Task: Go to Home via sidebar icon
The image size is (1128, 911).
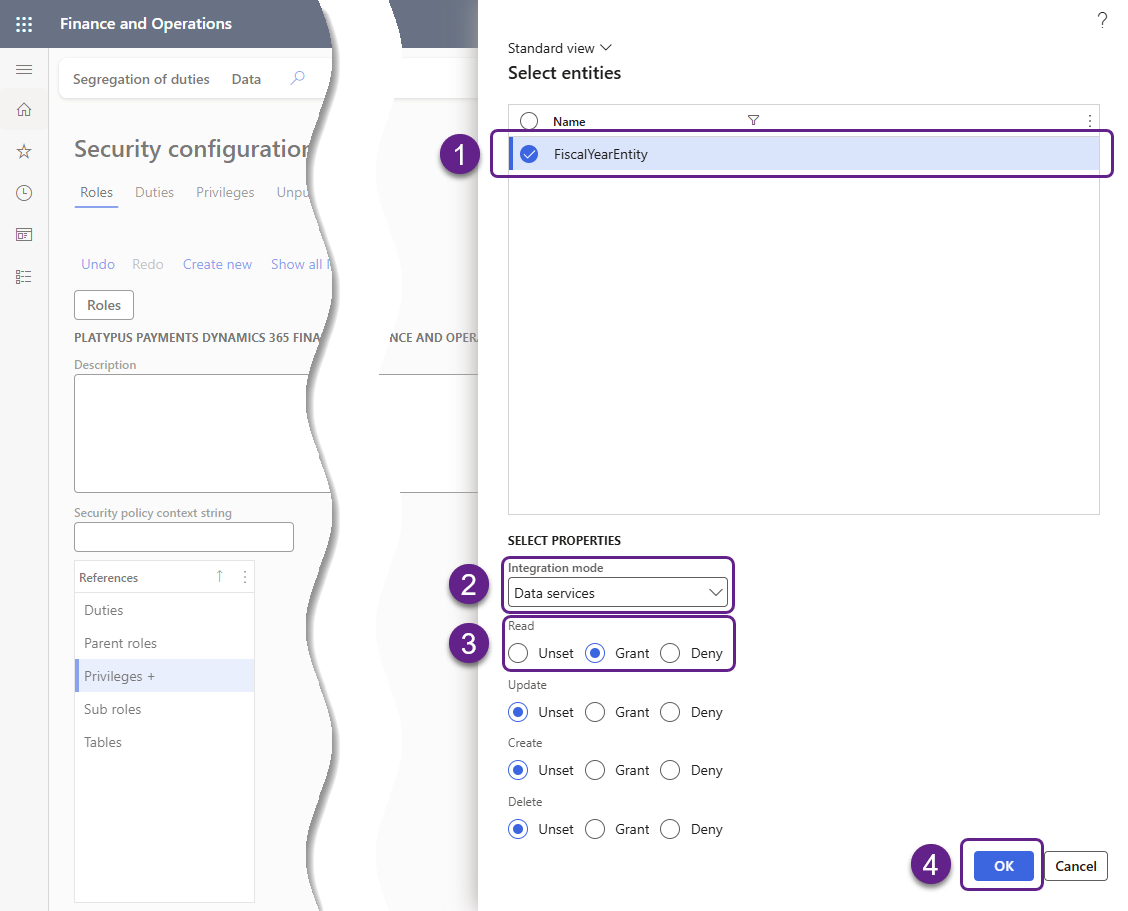Action: (x=24, y=110)
